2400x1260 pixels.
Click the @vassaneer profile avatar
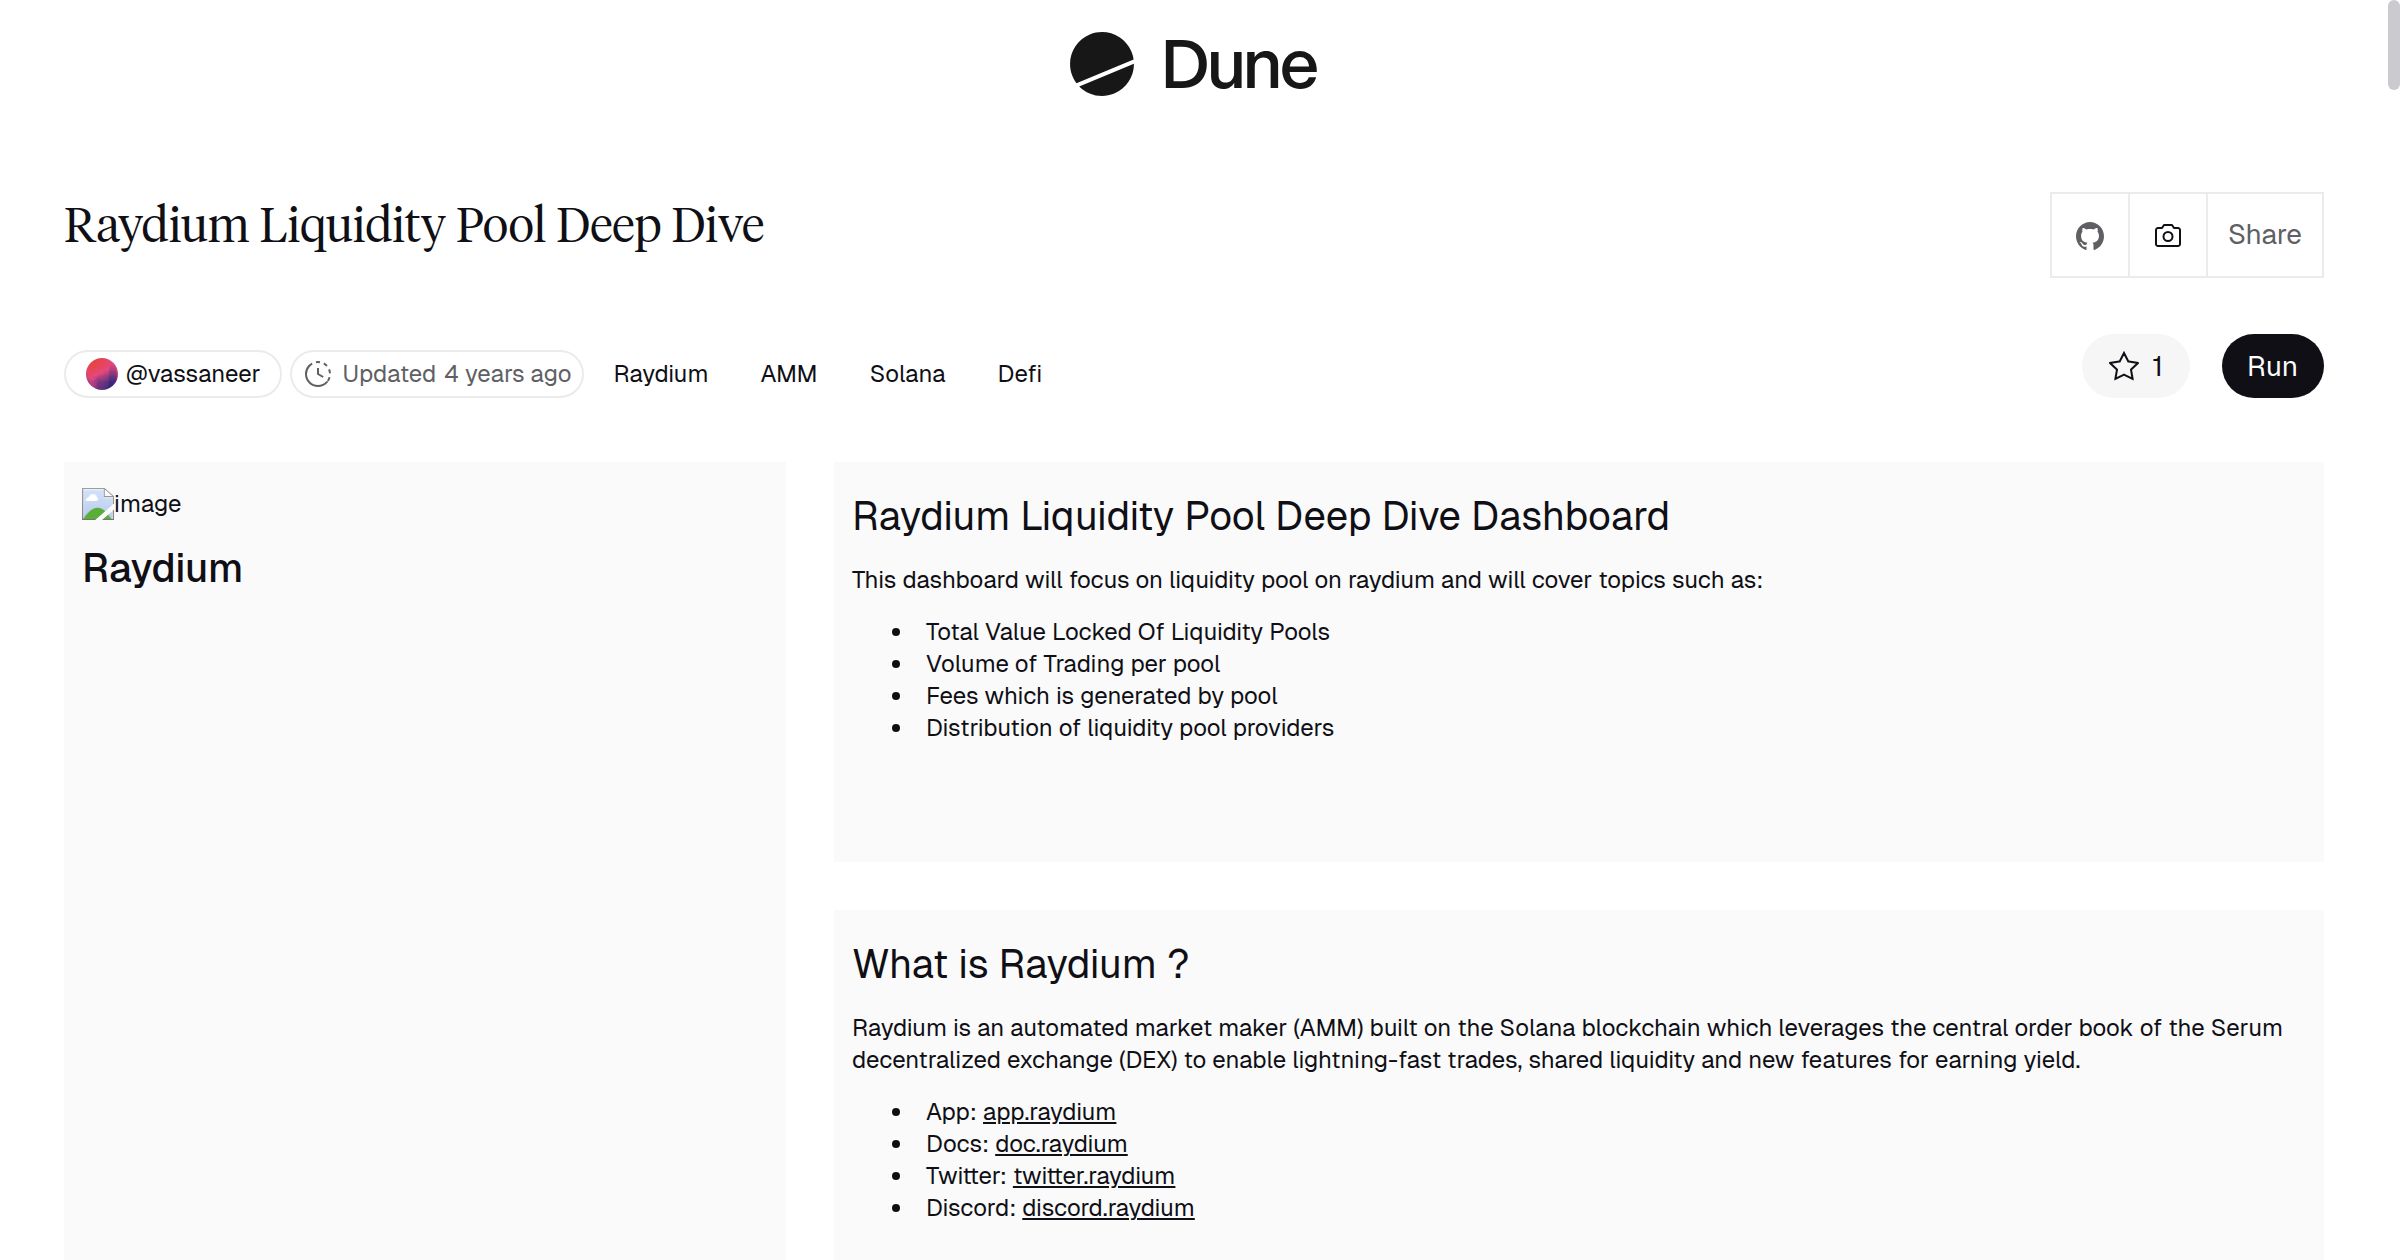pos(103,373)
